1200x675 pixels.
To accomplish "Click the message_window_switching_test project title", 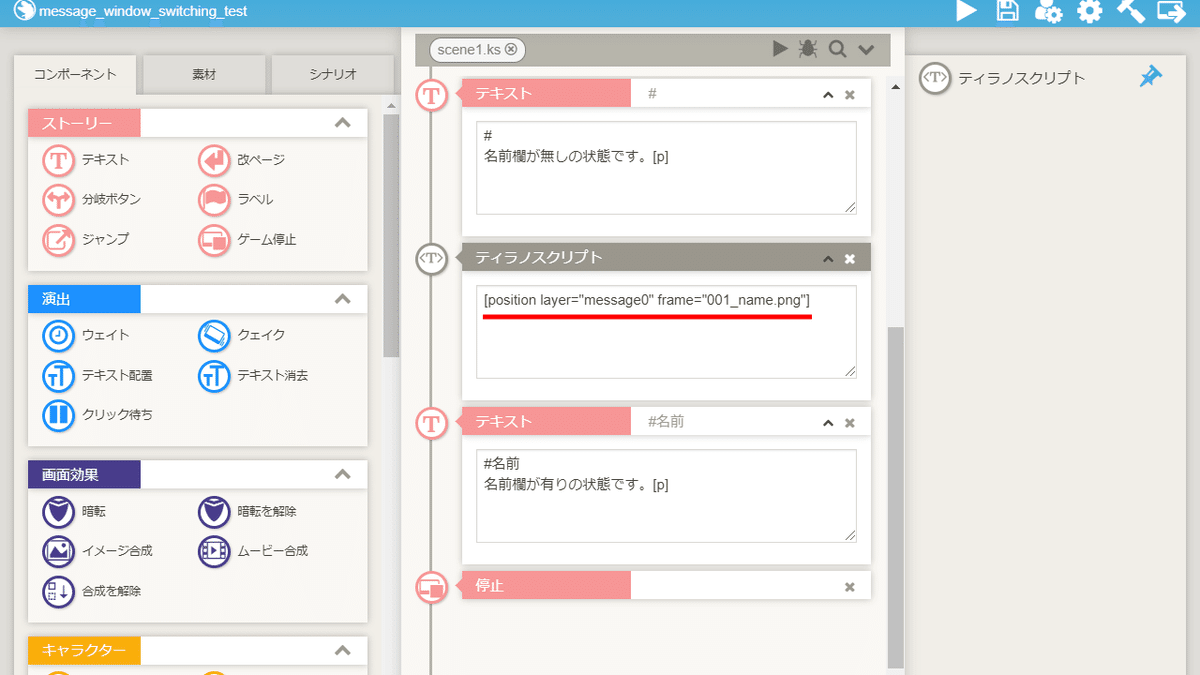I will point(143,12).
